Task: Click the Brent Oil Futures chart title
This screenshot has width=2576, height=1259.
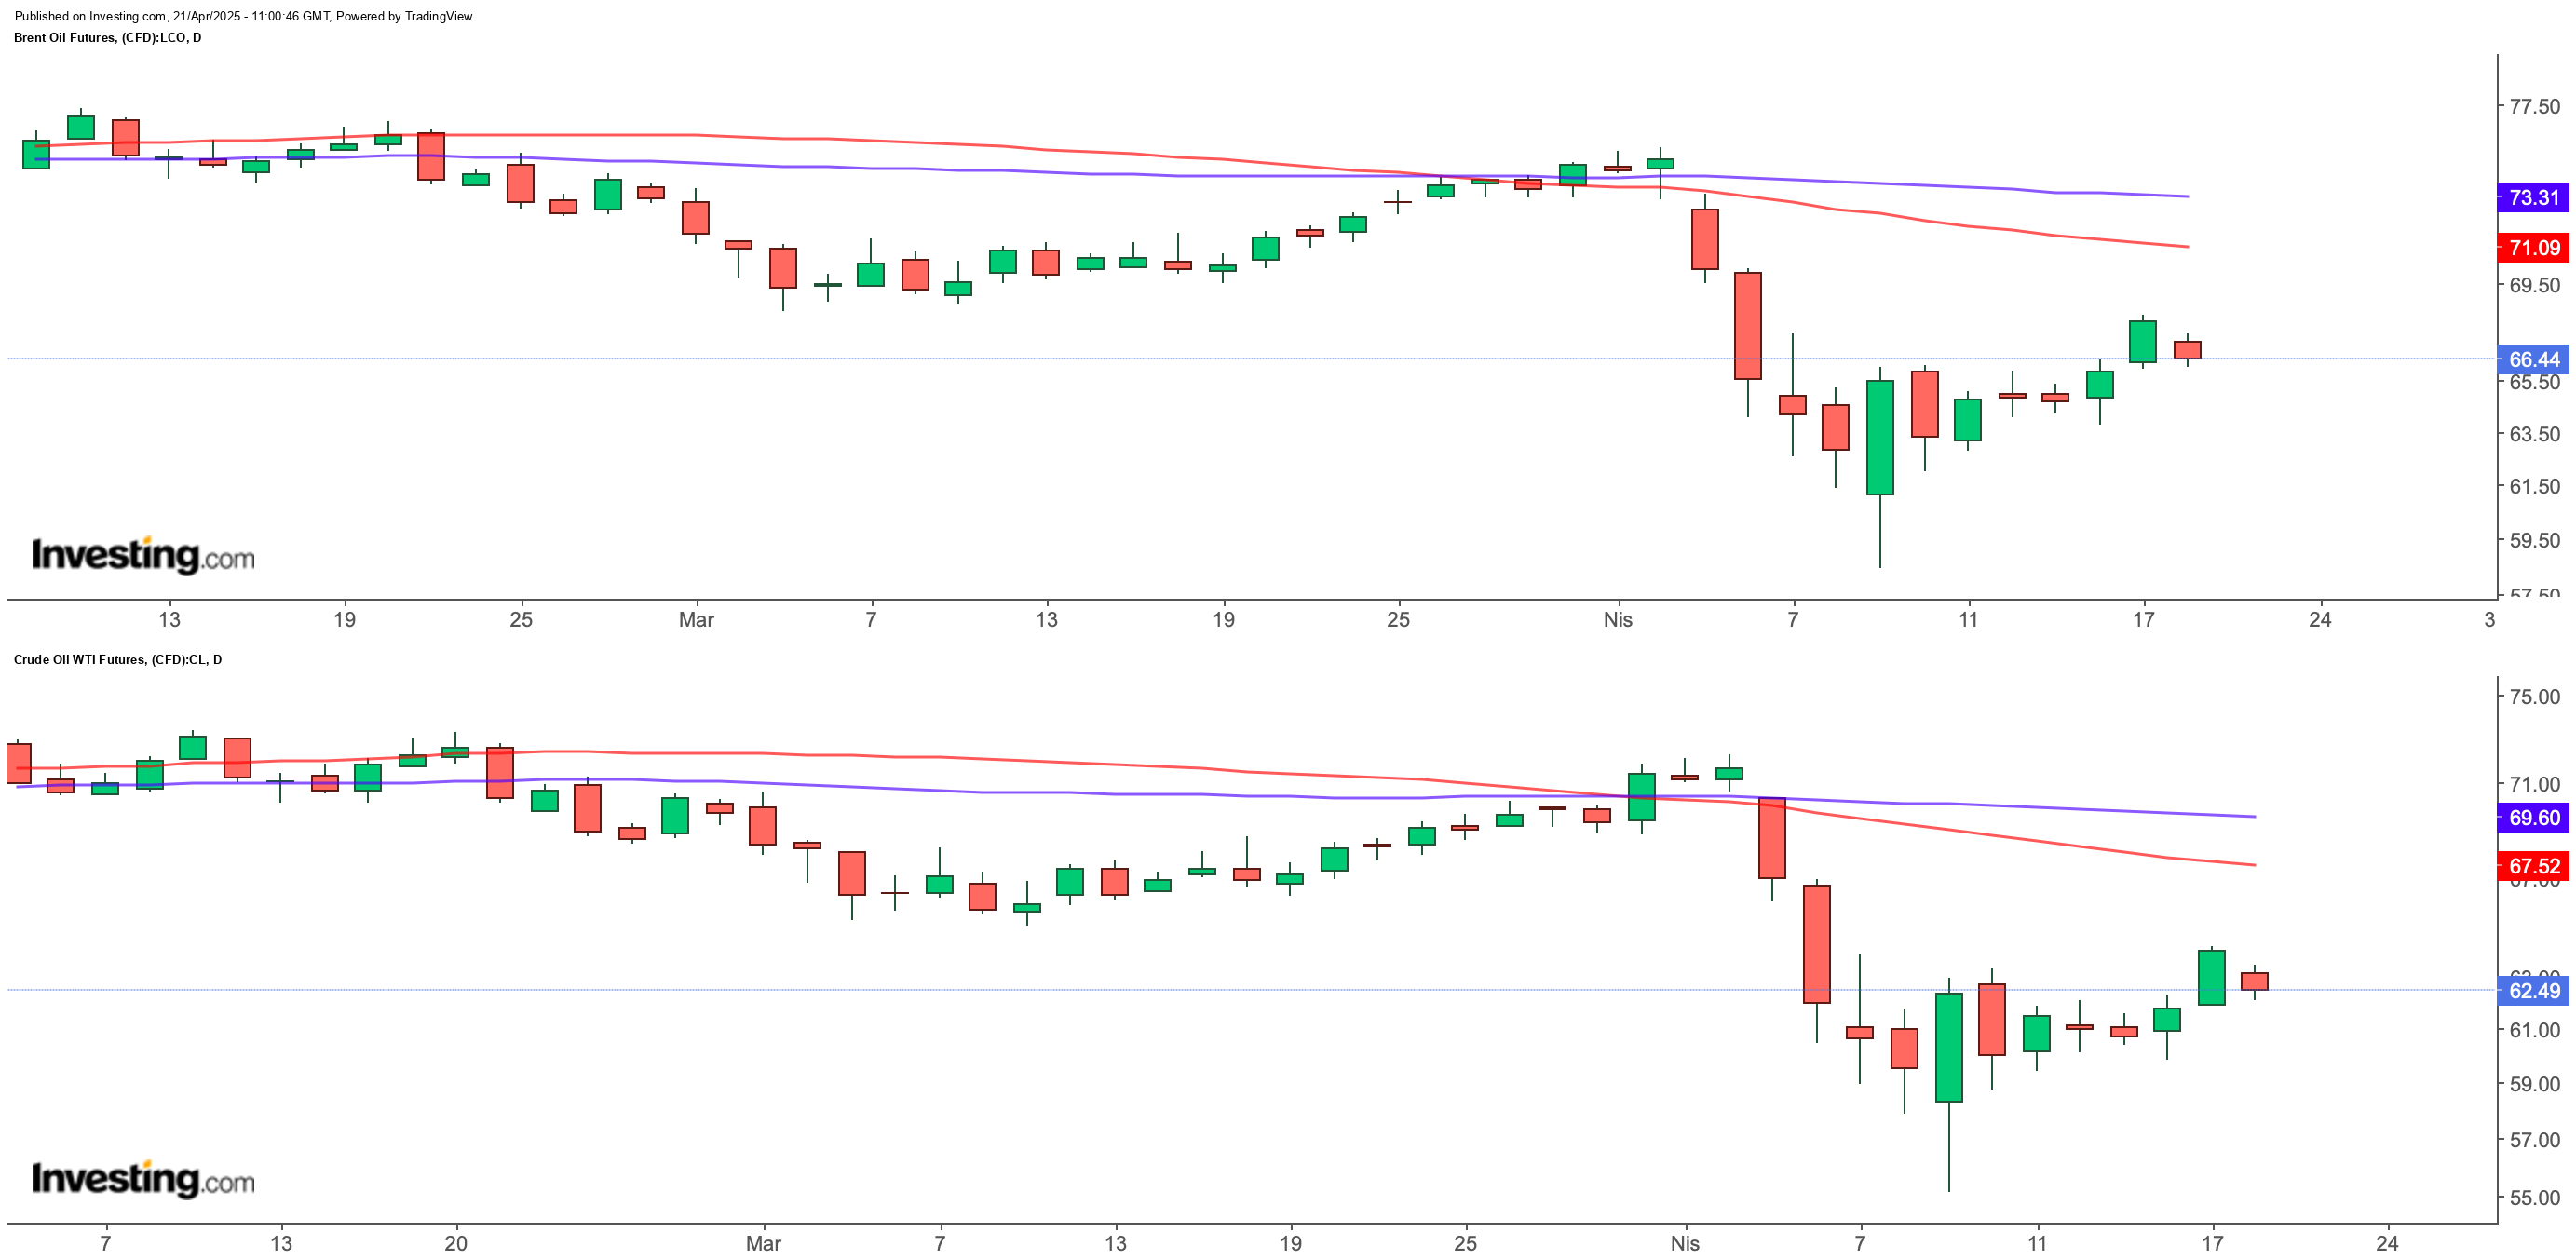Action: tap(107, 38)
